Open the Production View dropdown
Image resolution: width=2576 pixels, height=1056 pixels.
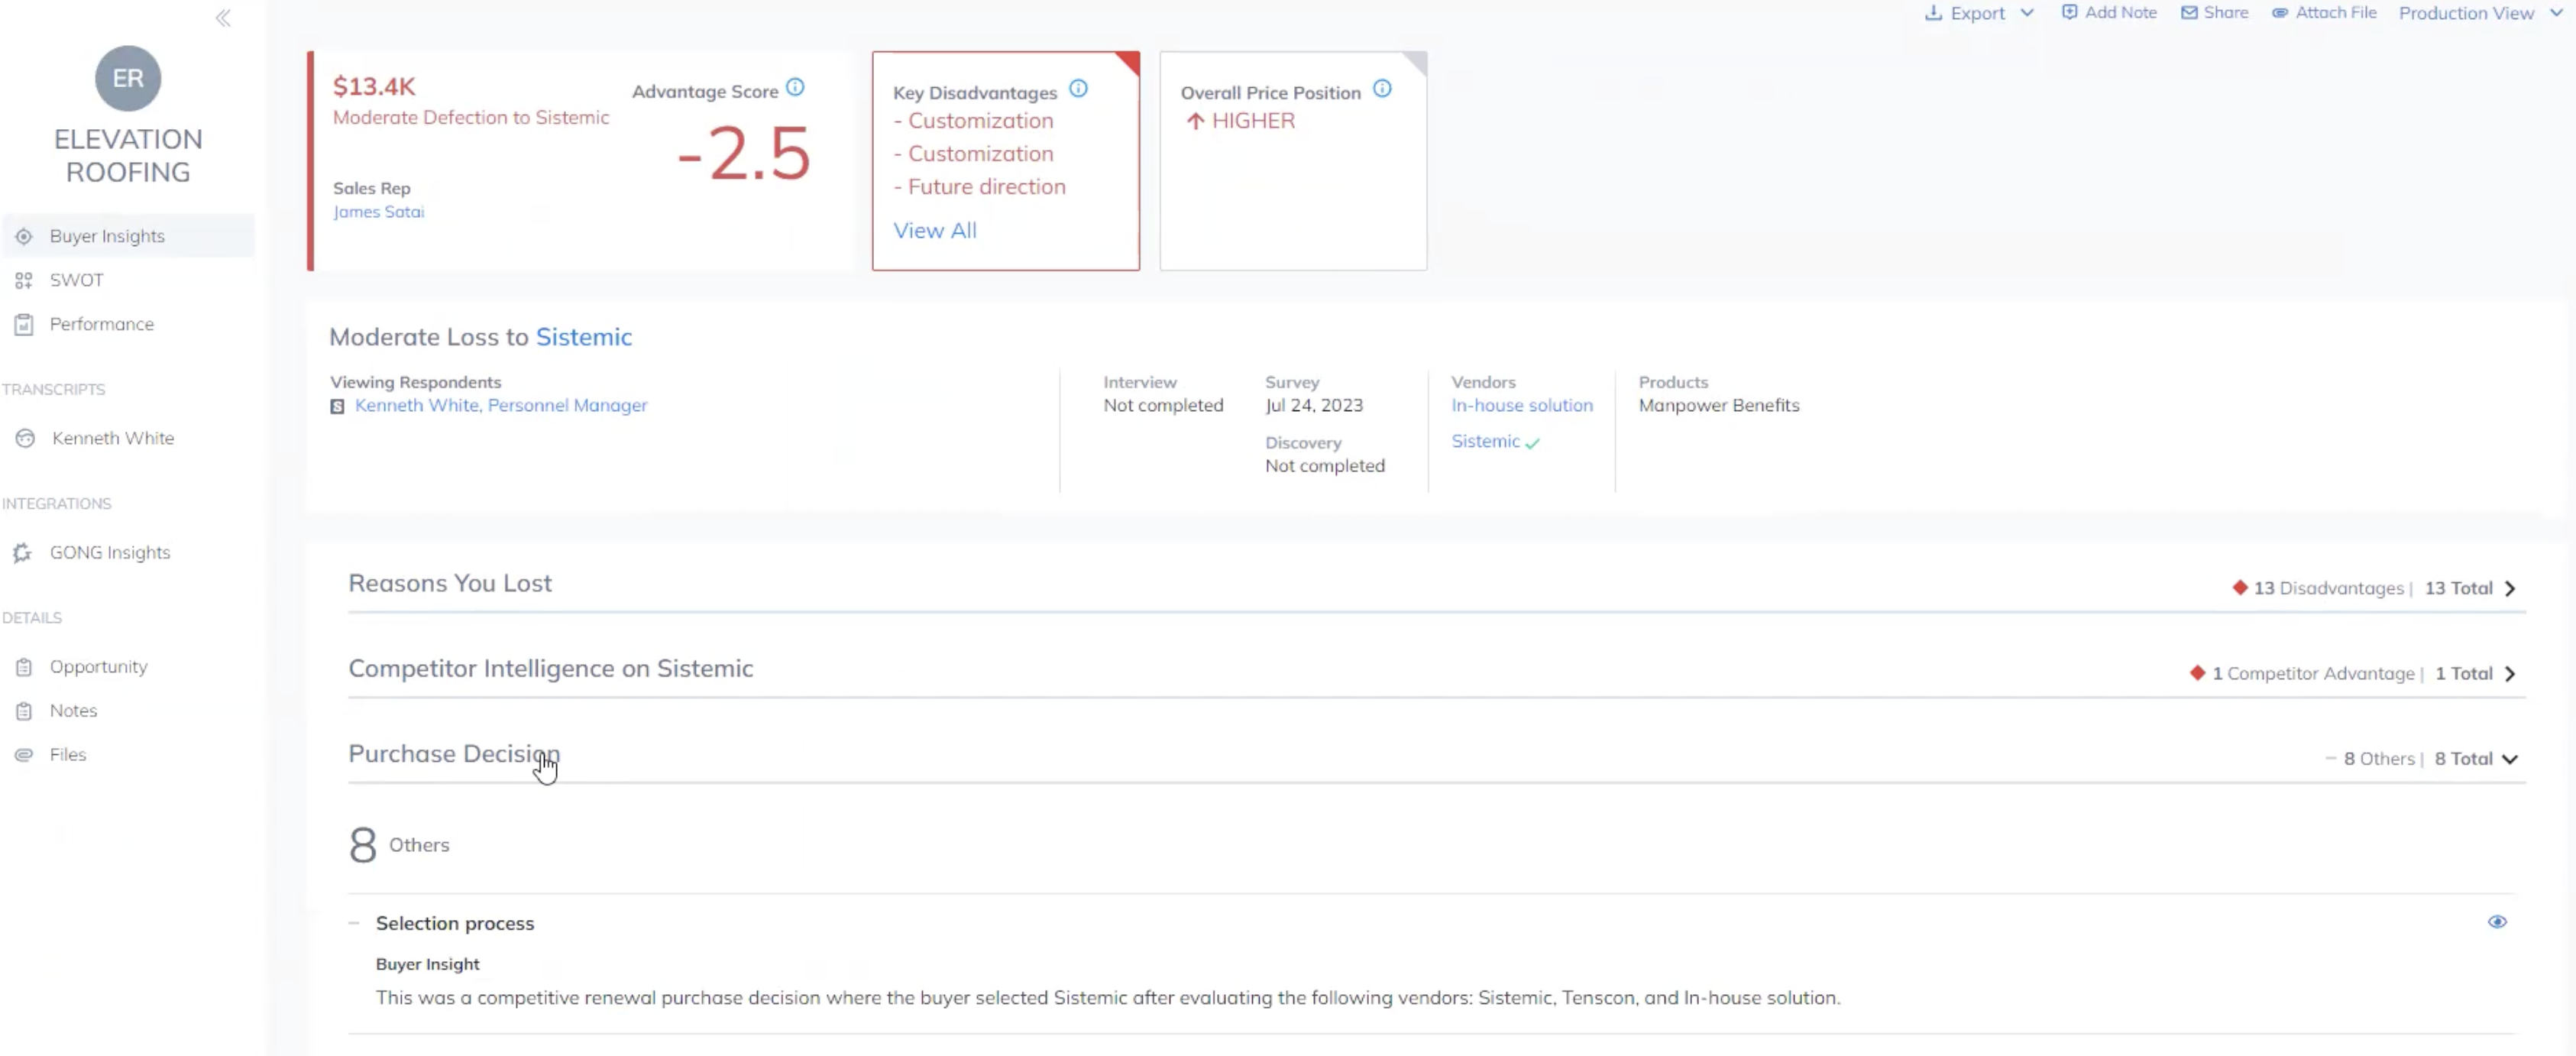click(x=2481, y=13)
